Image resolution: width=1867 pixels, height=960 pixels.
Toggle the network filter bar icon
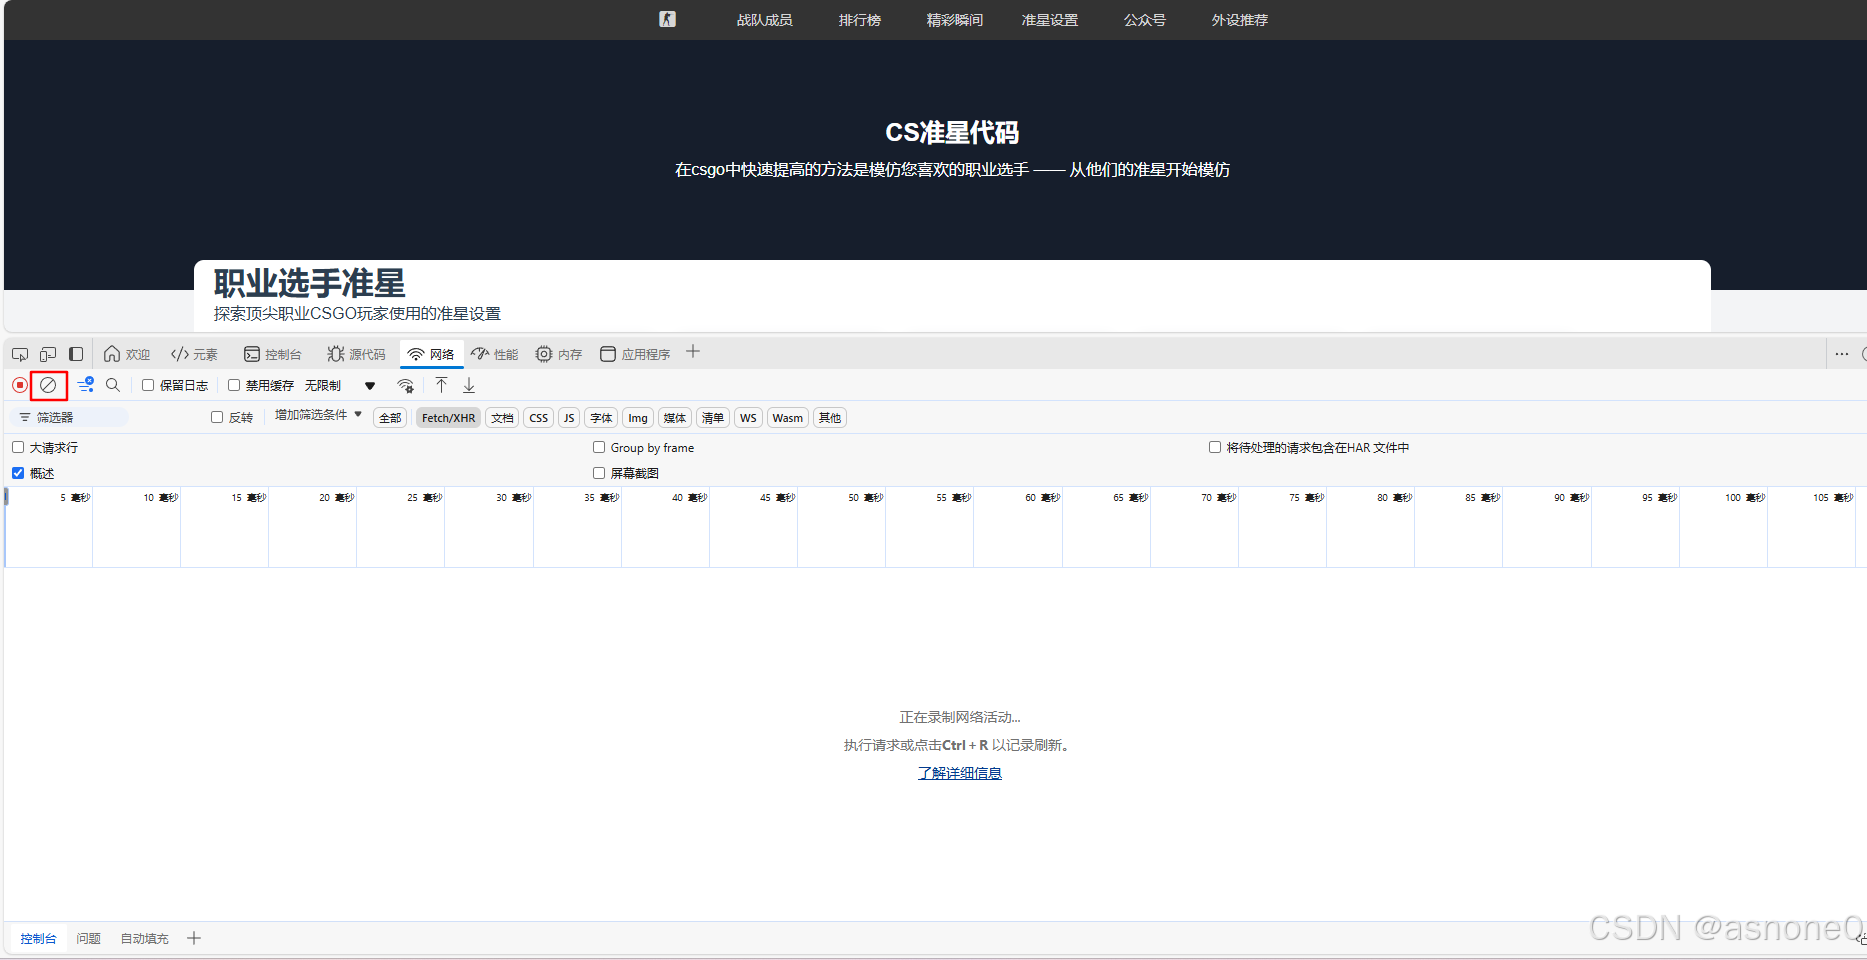click(x=86, y=385)
